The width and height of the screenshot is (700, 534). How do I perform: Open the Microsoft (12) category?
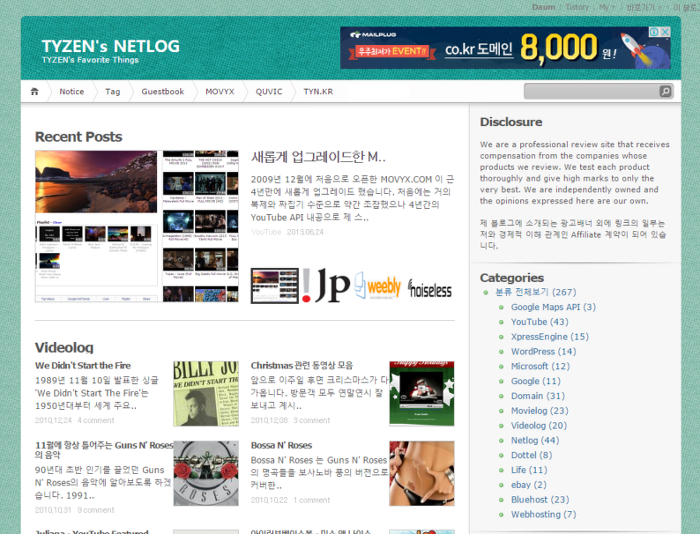point(540,366)
